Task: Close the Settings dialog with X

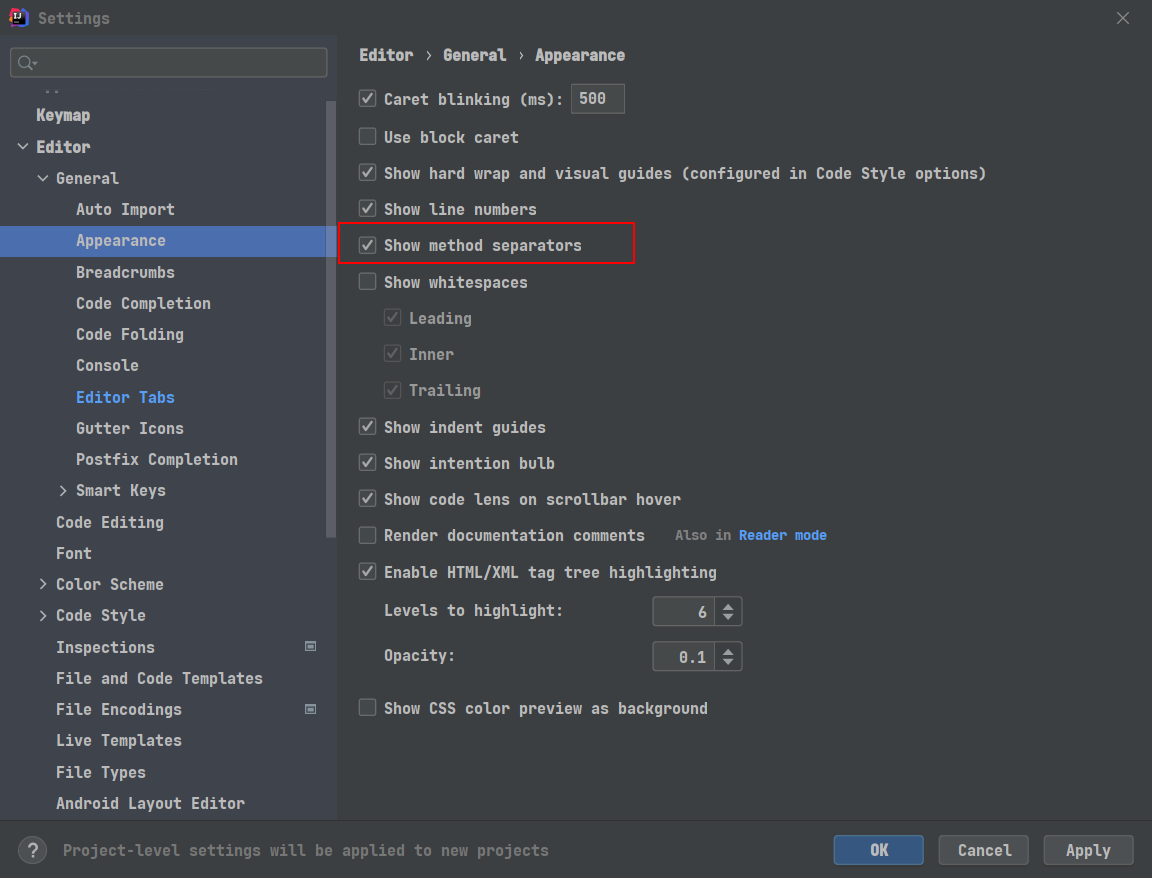Action: tap(1123, 18)
